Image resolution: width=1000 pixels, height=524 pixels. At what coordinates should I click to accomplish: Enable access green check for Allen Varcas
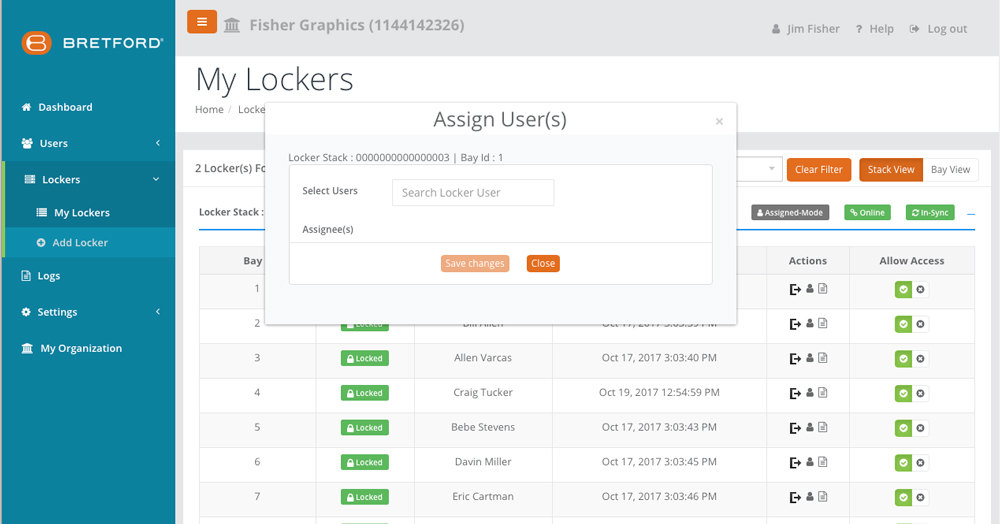click(x=903, y=359)
